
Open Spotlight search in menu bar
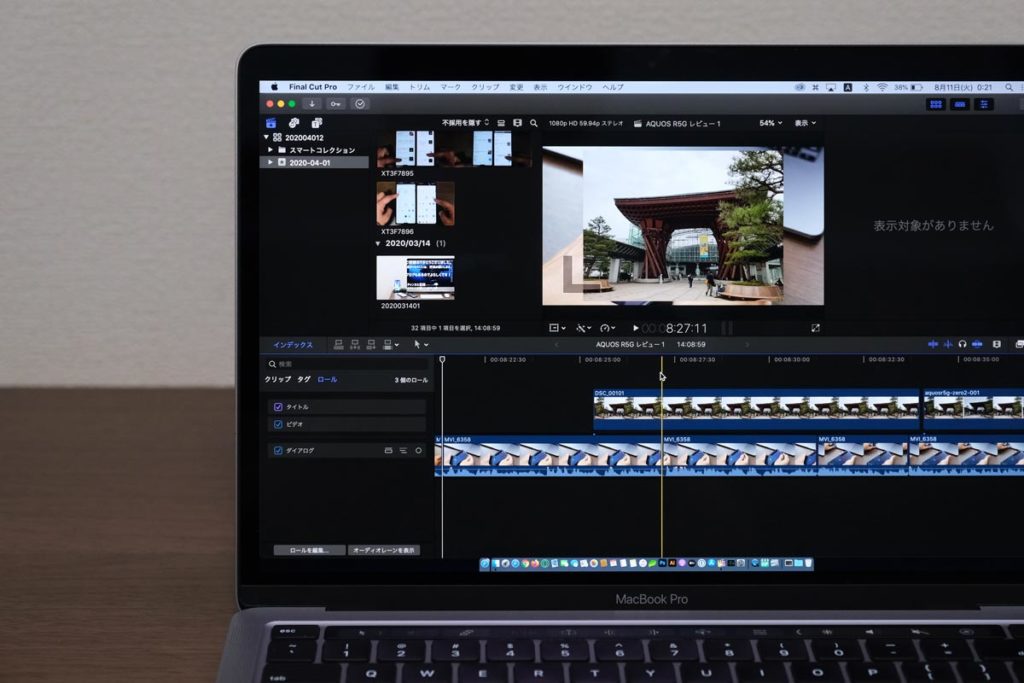point(1009,87)
